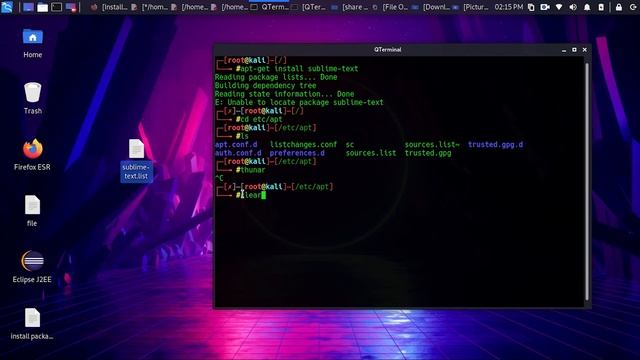Click the 02:15 PM clock
Screen dimensions: 640x360
[509, 7]
